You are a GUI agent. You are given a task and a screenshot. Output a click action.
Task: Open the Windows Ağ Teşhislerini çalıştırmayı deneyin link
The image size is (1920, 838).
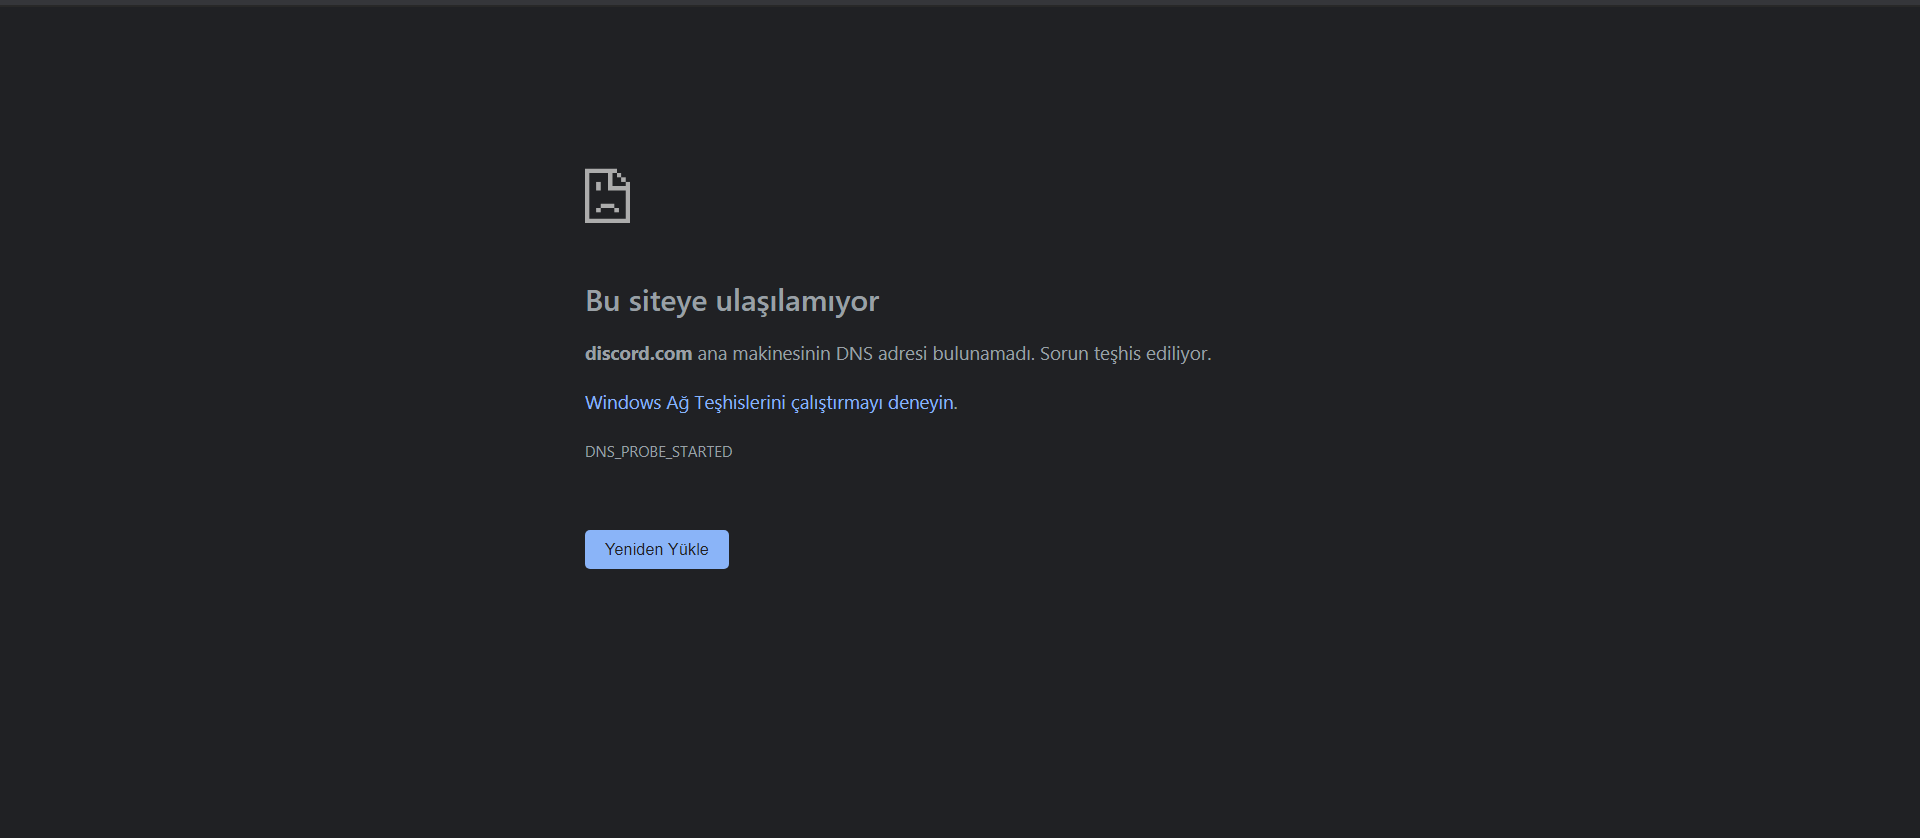769,403
